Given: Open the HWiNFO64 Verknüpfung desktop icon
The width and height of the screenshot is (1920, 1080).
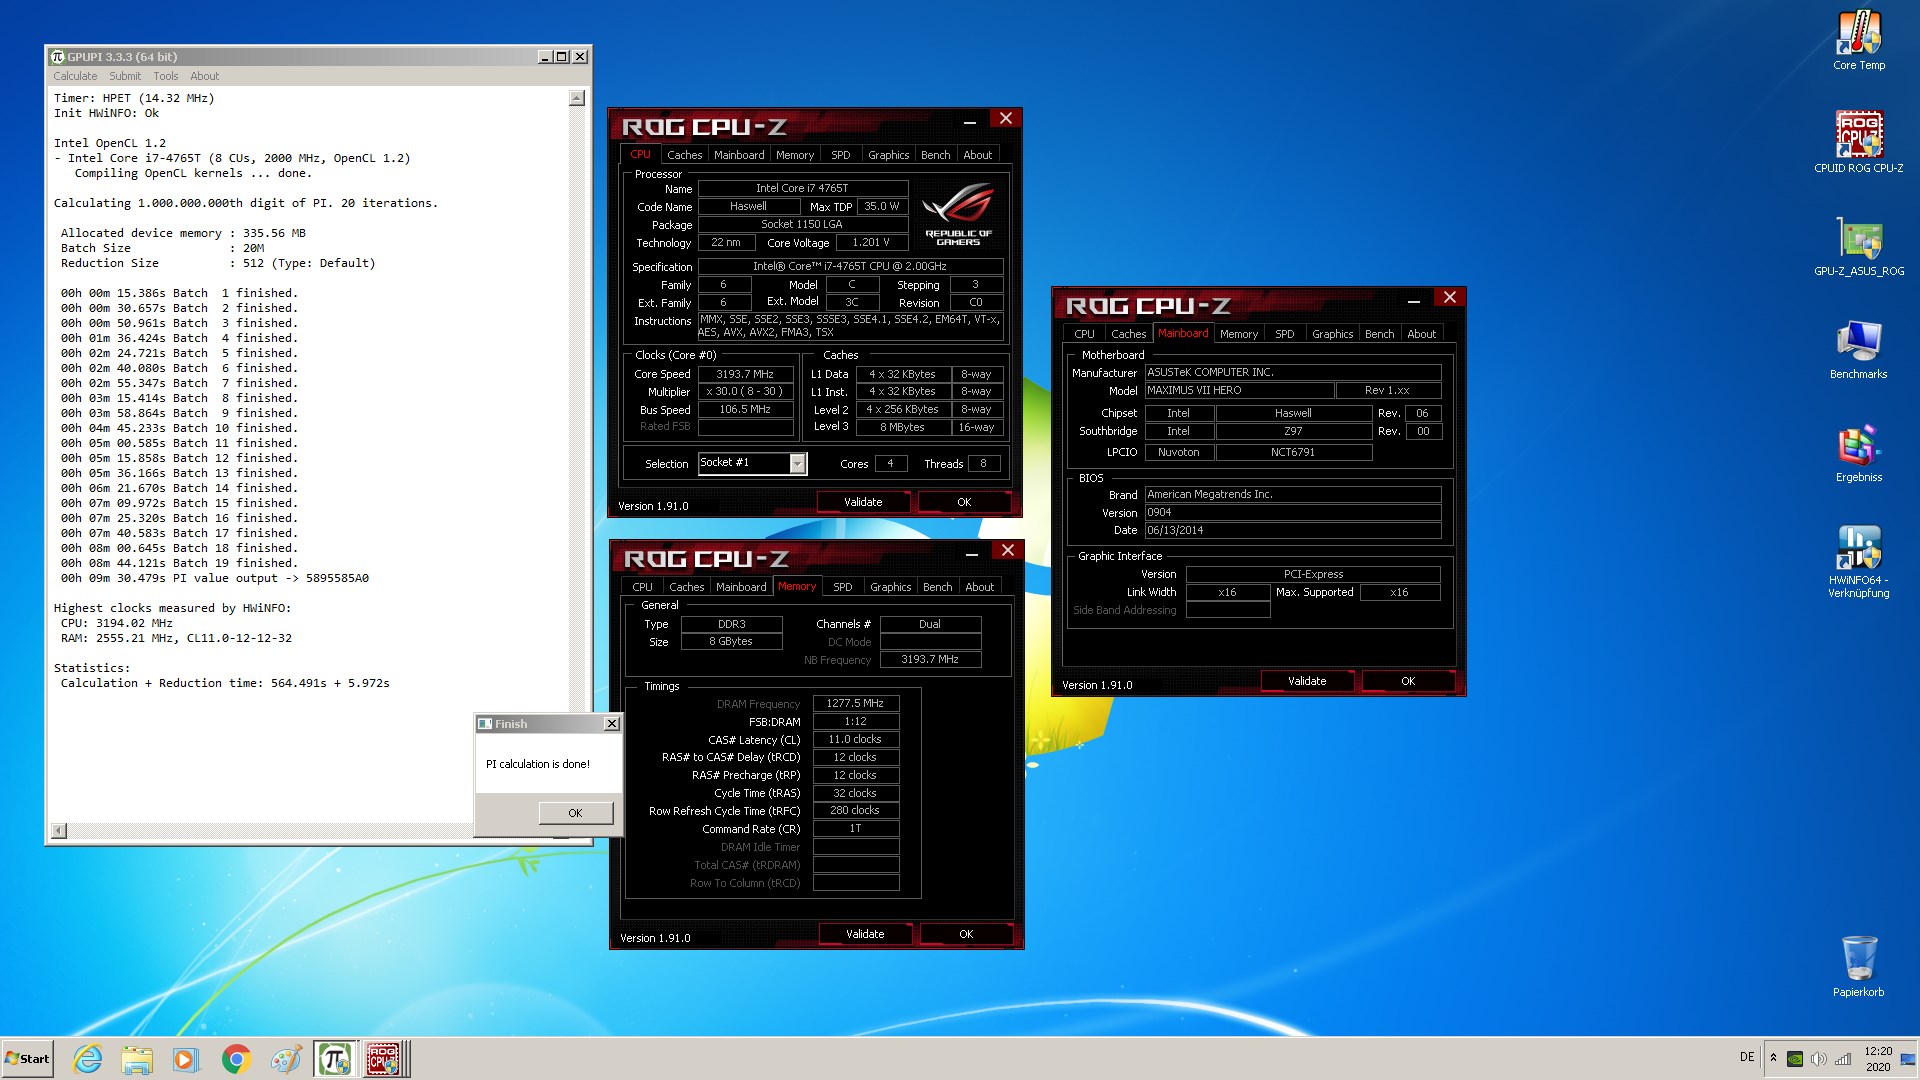Looking at the screenshot, I should pos(1859,561).
